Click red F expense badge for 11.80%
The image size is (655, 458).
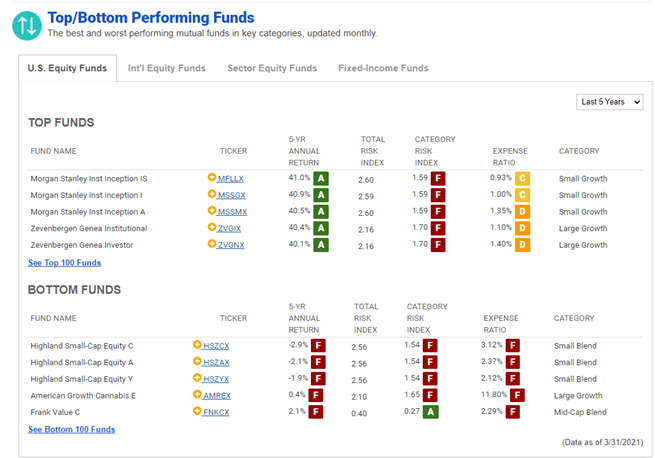517,395
